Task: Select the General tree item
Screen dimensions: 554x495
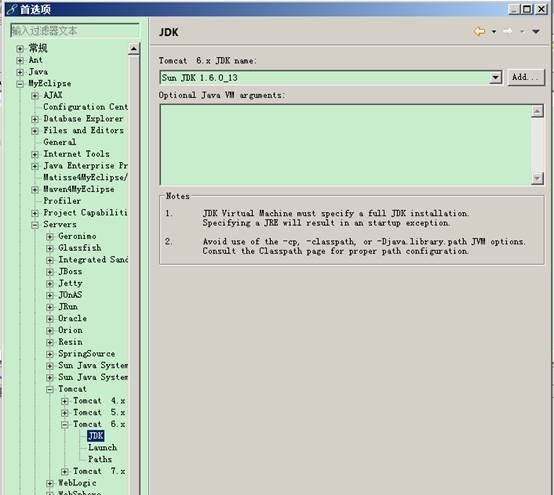Action: (x=59, y=142)
